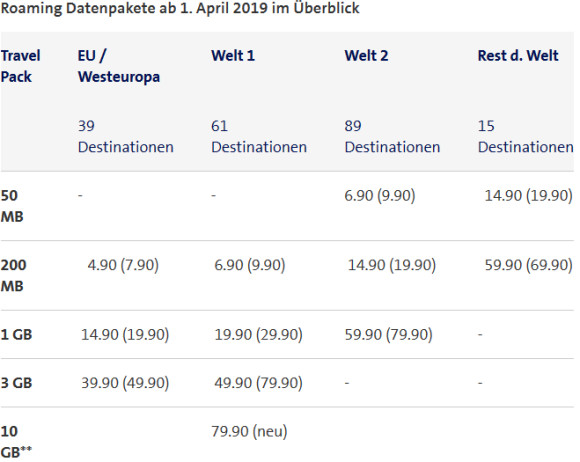
Task: Click the 59.90 (79.90) price cell
Action: [x=388, y=335]
